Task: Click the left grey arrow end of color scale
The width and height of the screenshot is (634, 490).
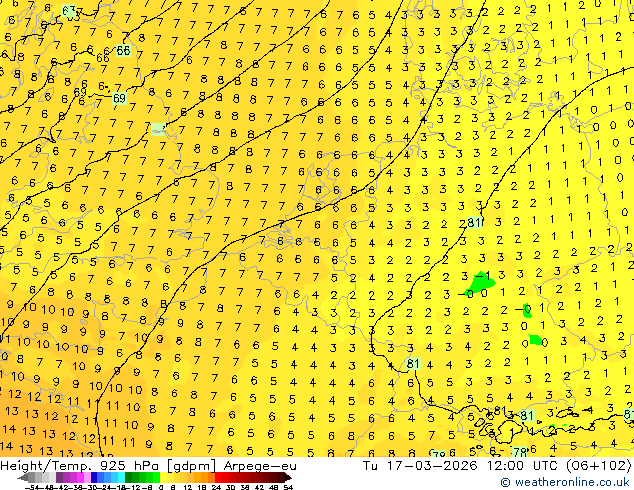Action: [x=22, y=478]
